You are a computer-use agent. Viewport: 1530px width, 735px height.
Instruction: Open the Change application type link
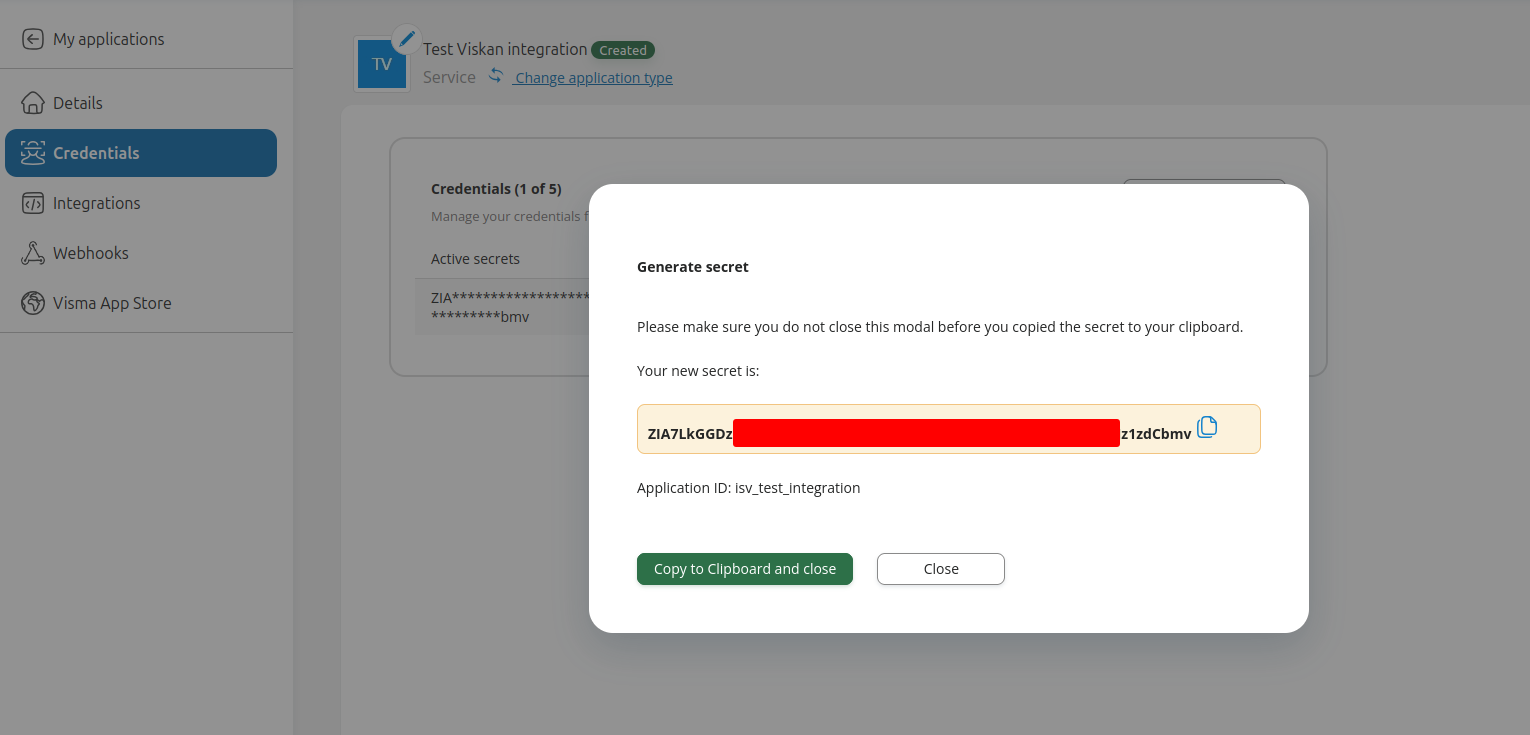(x=593, y=77)
